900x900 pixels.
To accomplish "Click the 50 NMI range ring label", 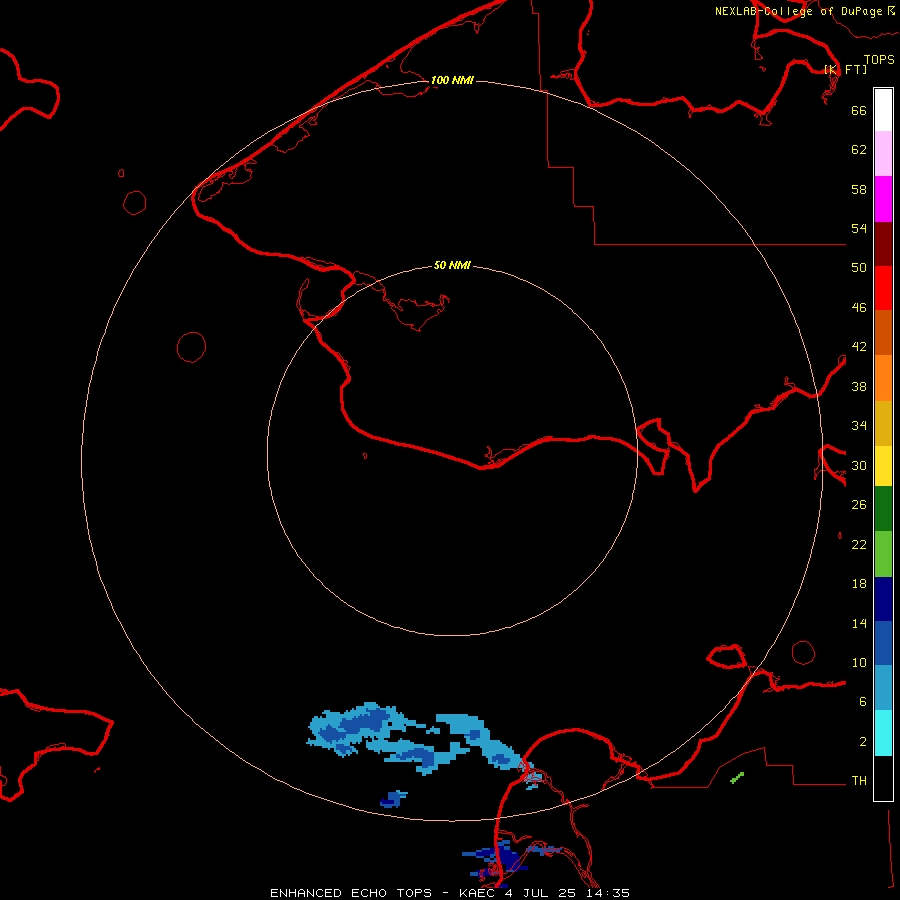I will tap(452, 265).
